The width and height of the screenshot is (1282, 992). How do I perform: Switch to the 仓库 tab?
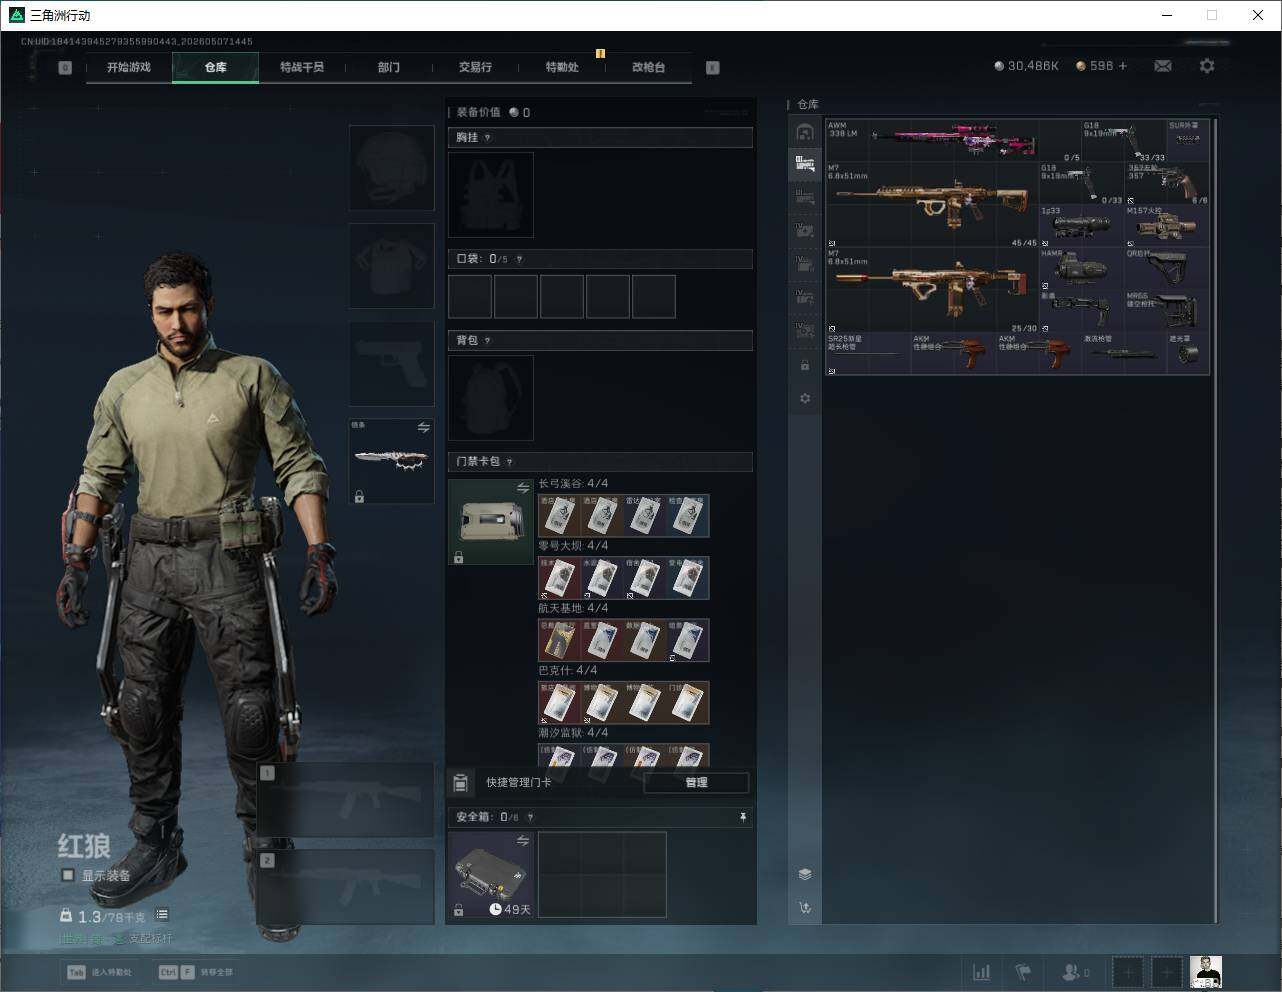pyautogui.click(x=216, y=67)
